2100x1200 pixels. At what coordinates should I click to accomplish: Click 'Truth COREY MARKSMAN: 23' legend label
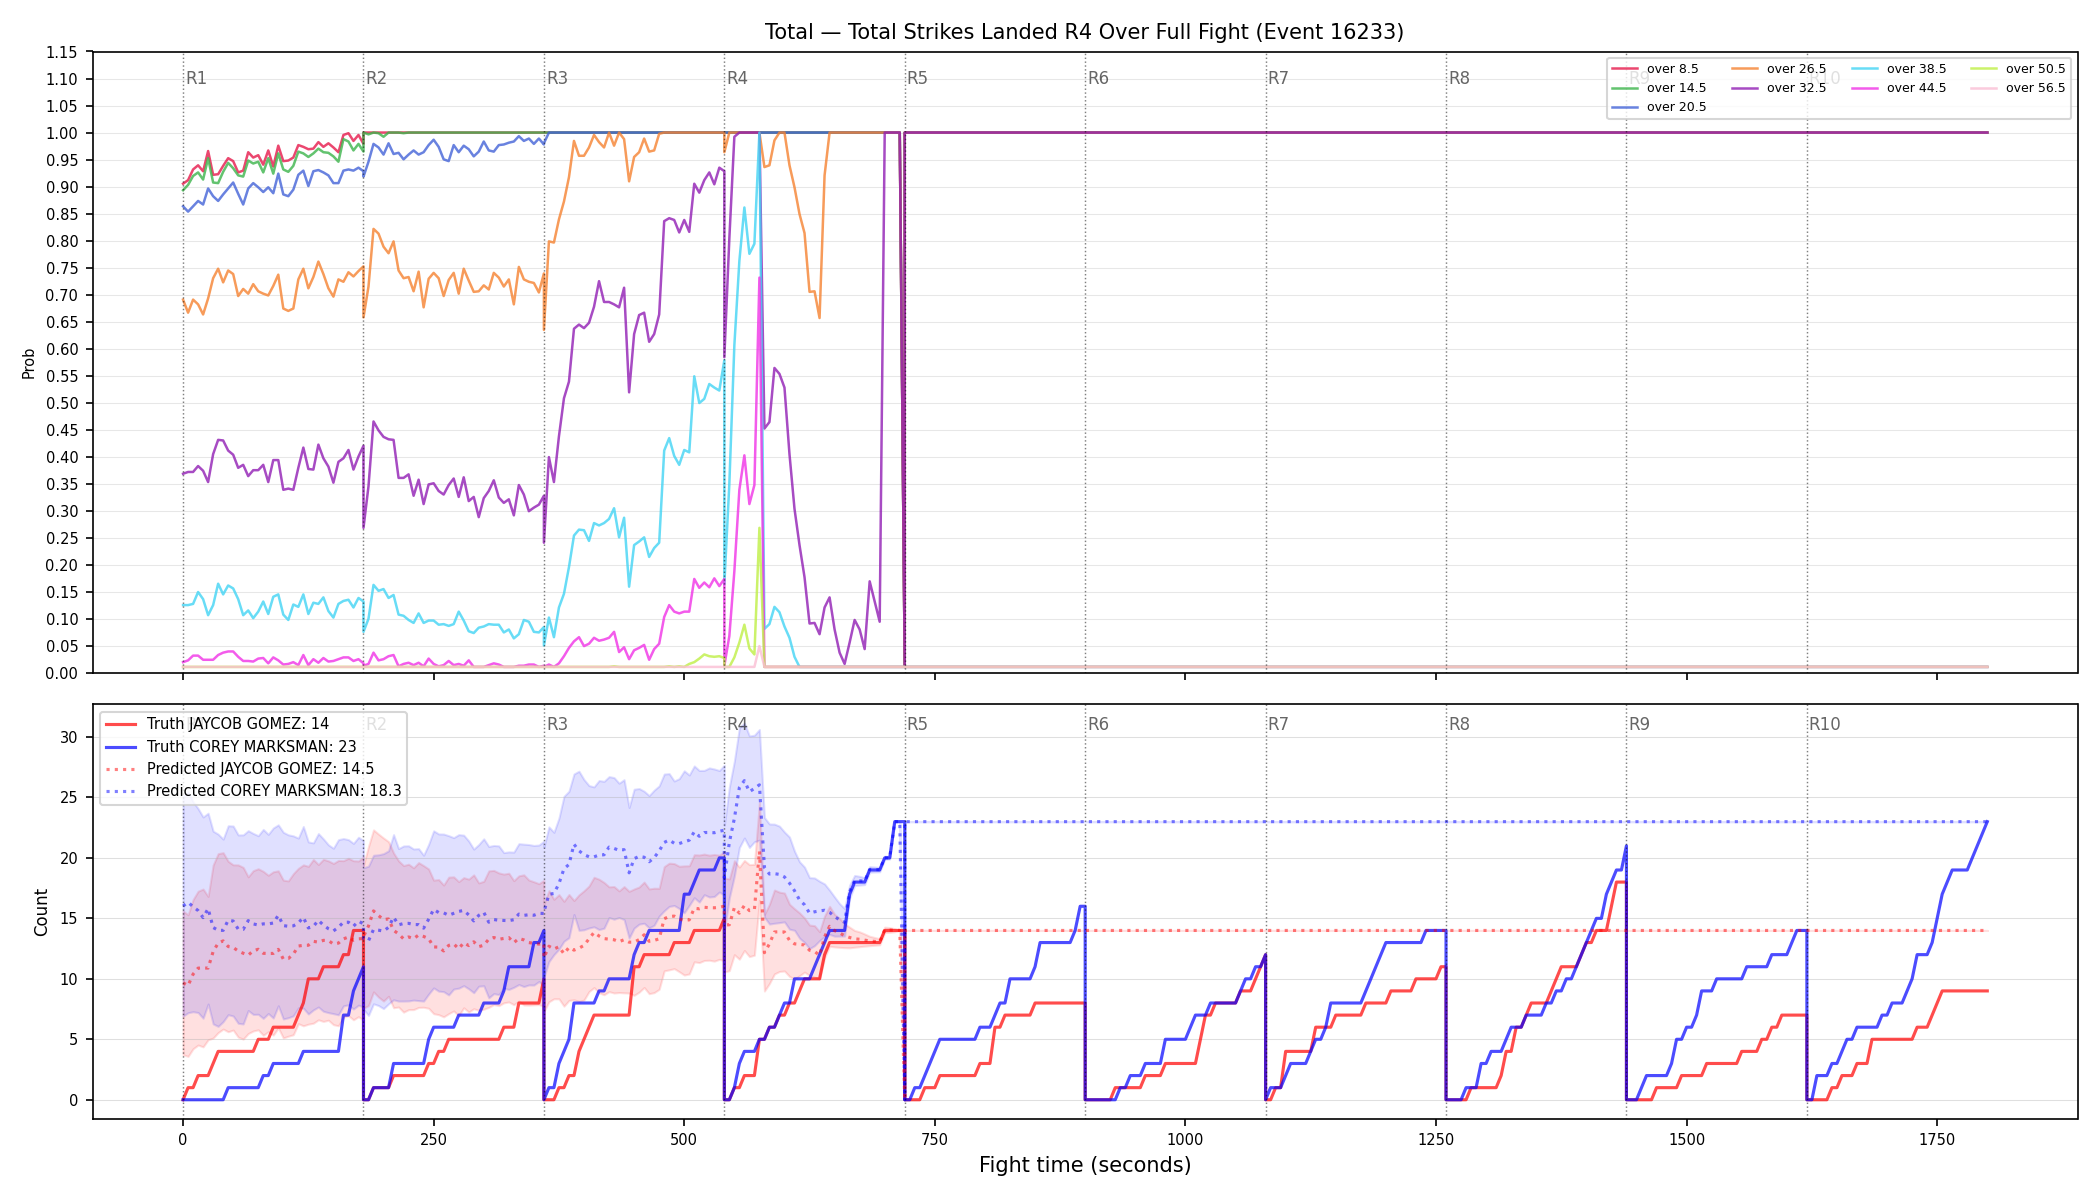(x=251, y=746)
